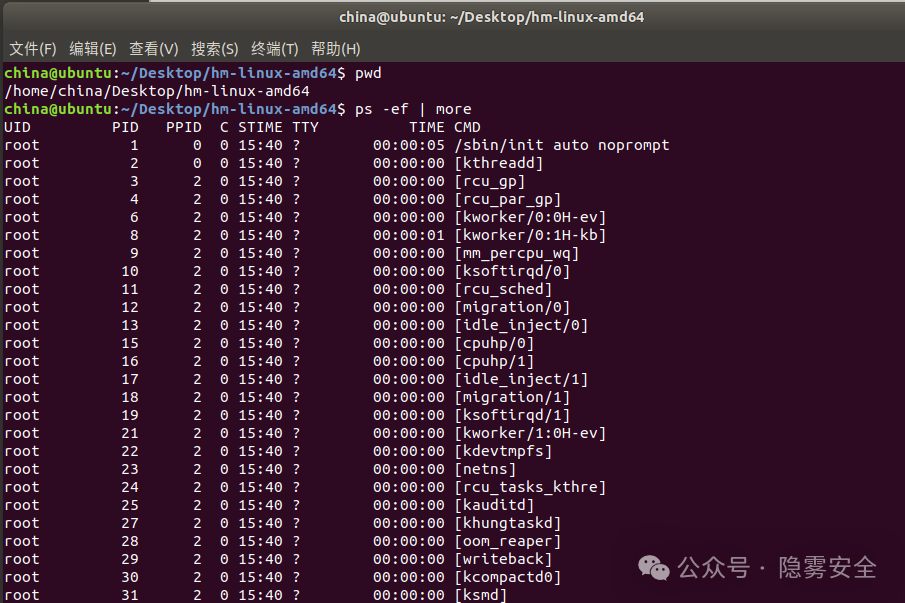The width and height of the screenshot is (905, 603).
Task: Click the [oom_reaper] process entry
Action: 507,541
